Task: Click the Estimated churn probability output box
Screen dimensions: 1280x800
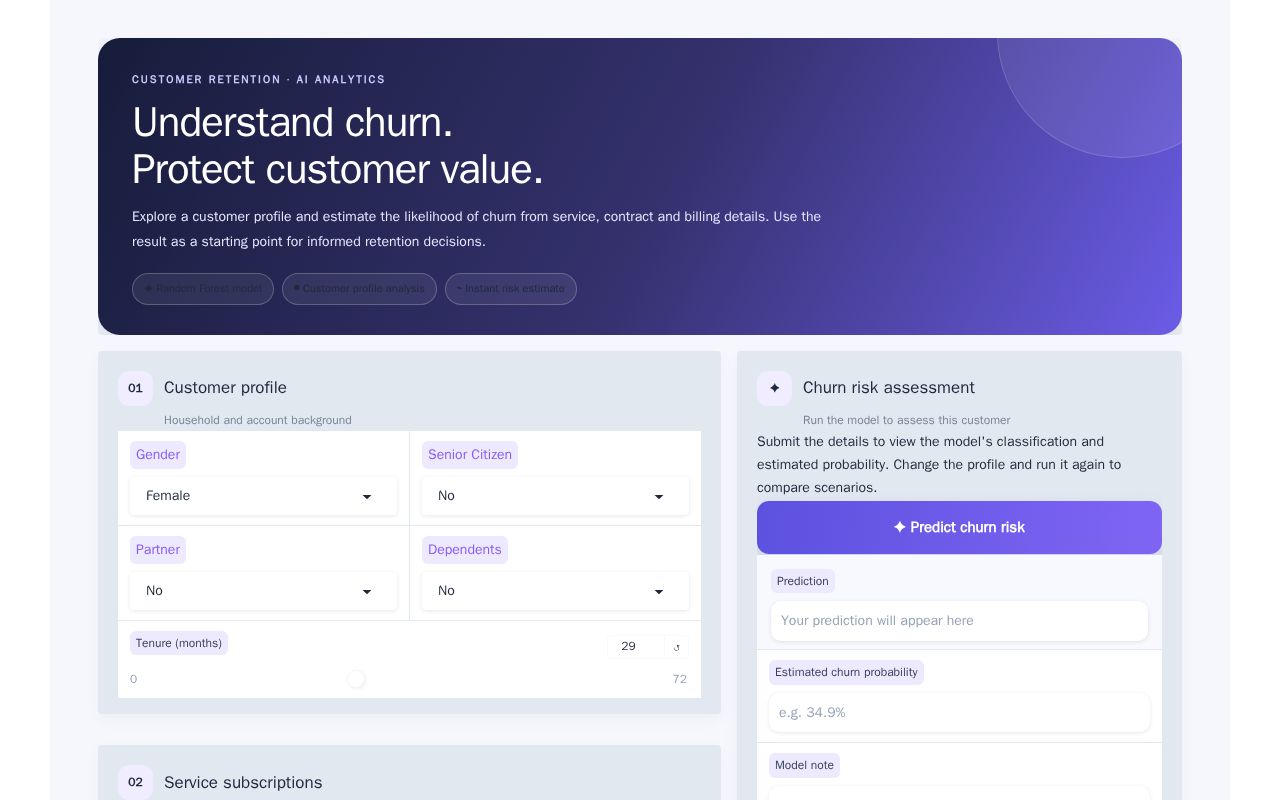Action: click(959, 713)
